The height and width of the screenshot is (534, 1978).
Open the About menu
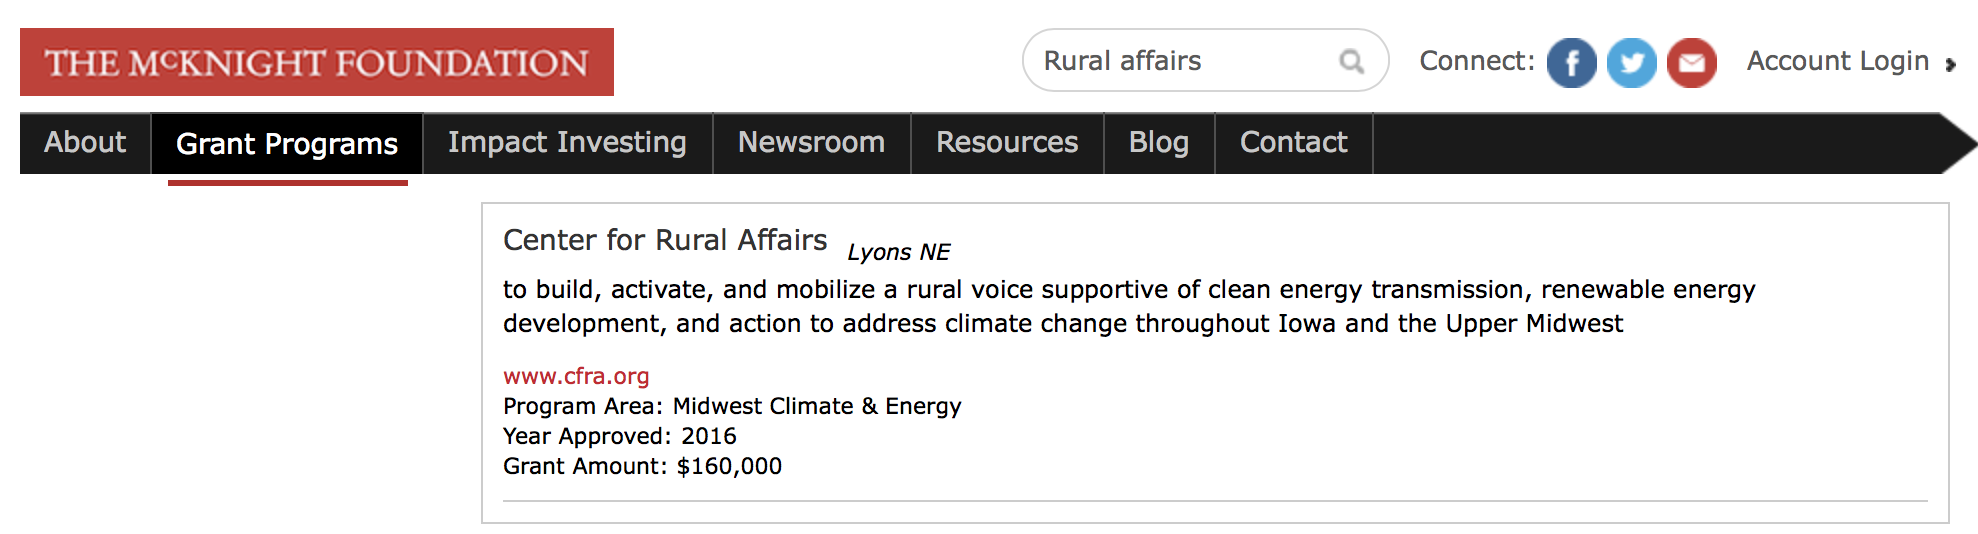click(85, 143)
